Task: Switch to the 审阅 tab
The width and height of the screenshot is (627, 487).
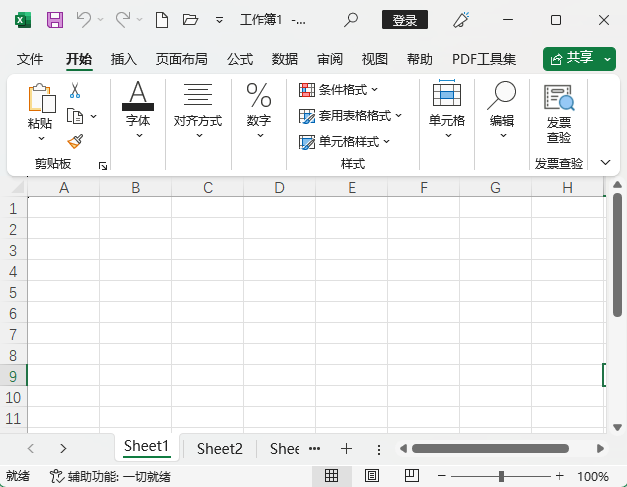Action: coord(330,59)
